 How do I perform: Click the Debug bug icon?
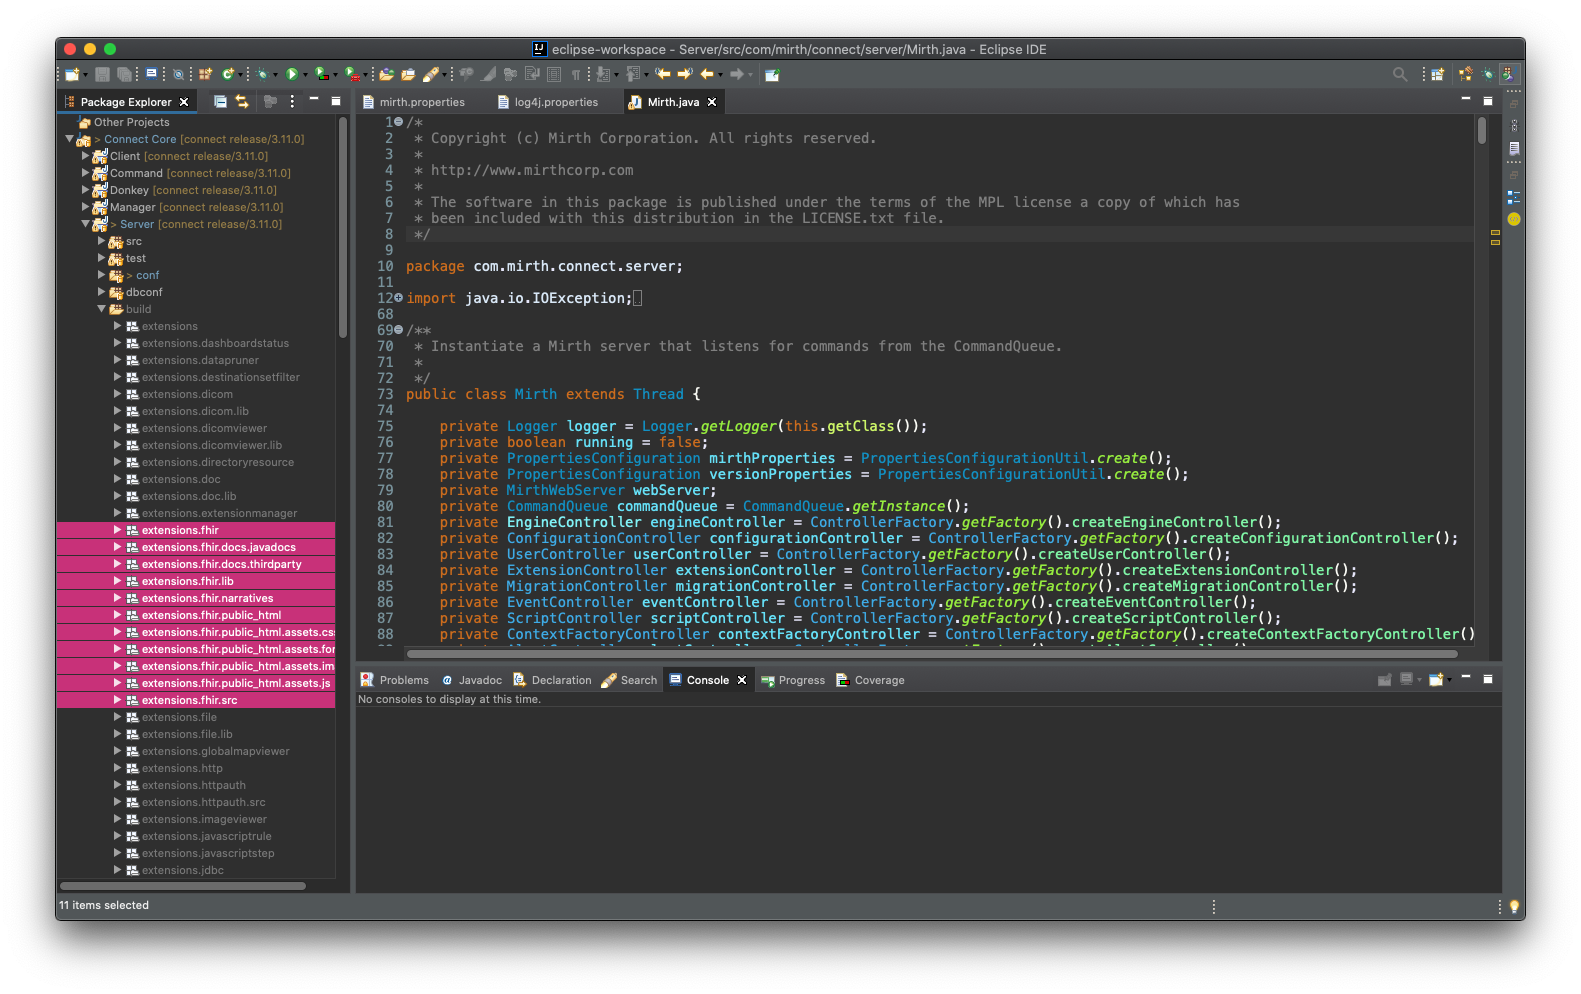[262, 74]
